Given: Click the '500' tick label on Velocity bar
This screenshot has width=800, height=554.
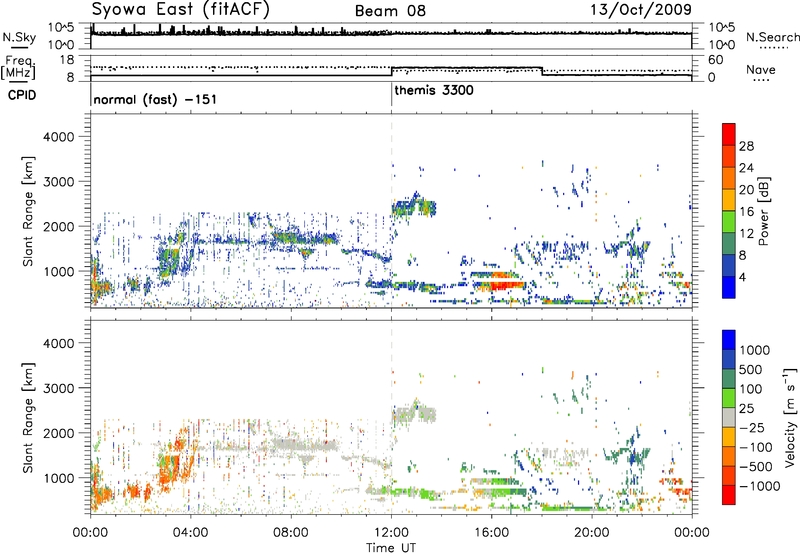Looking at the screenshot, I should pyautogui.click(x=751, y=370).
